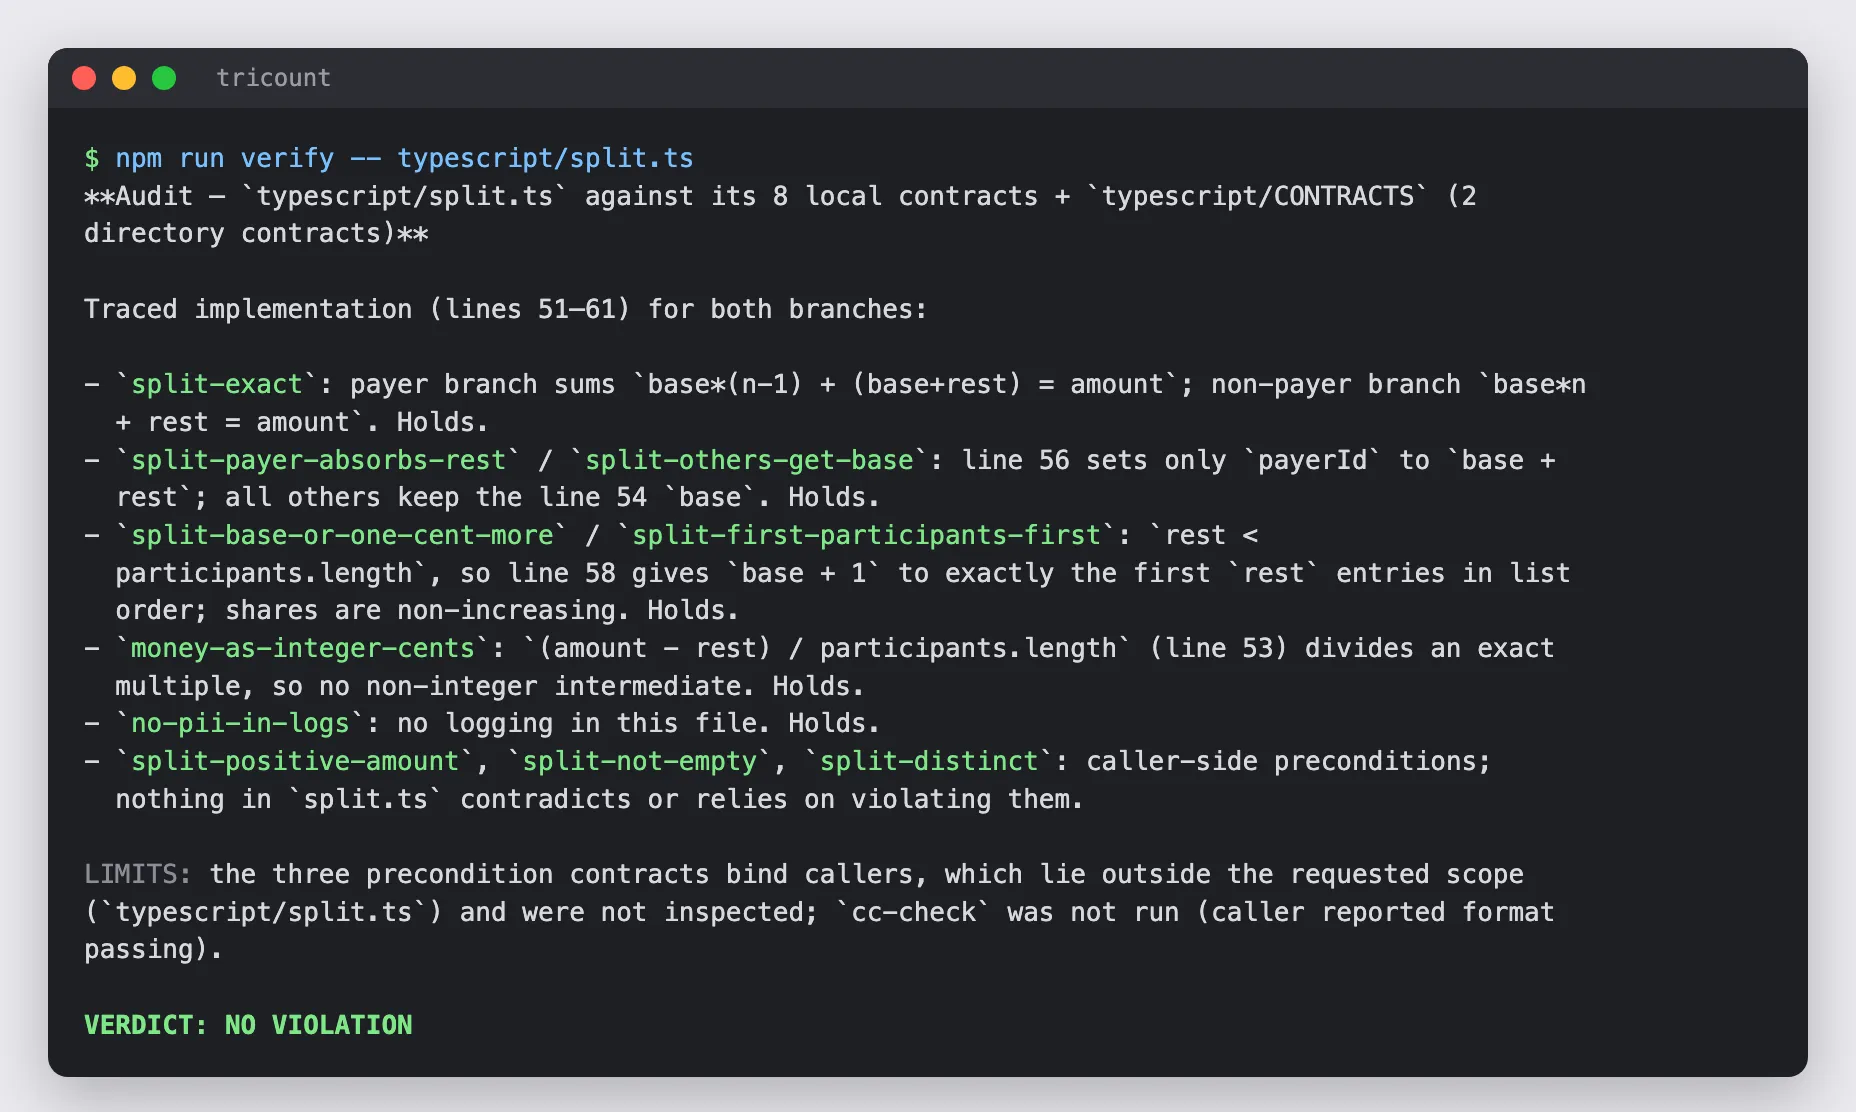Image resolution: width=1856 pixels, height=1112 pixels.
Task: Click the 'split-positive-amount' contract name
Action: (295, 761)
